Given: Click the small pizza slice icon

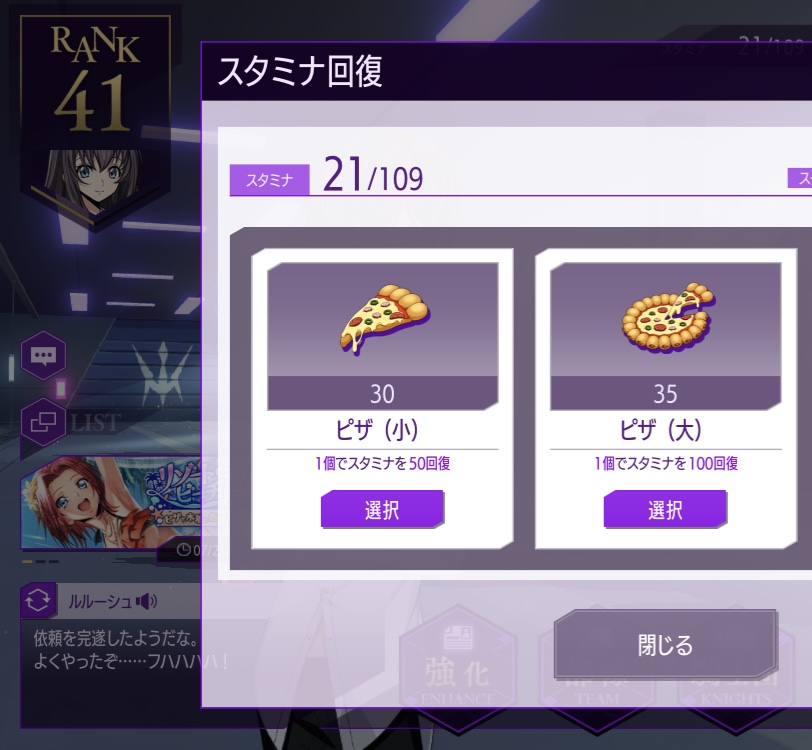Looking at the screenshot, I should coord(384,319).
